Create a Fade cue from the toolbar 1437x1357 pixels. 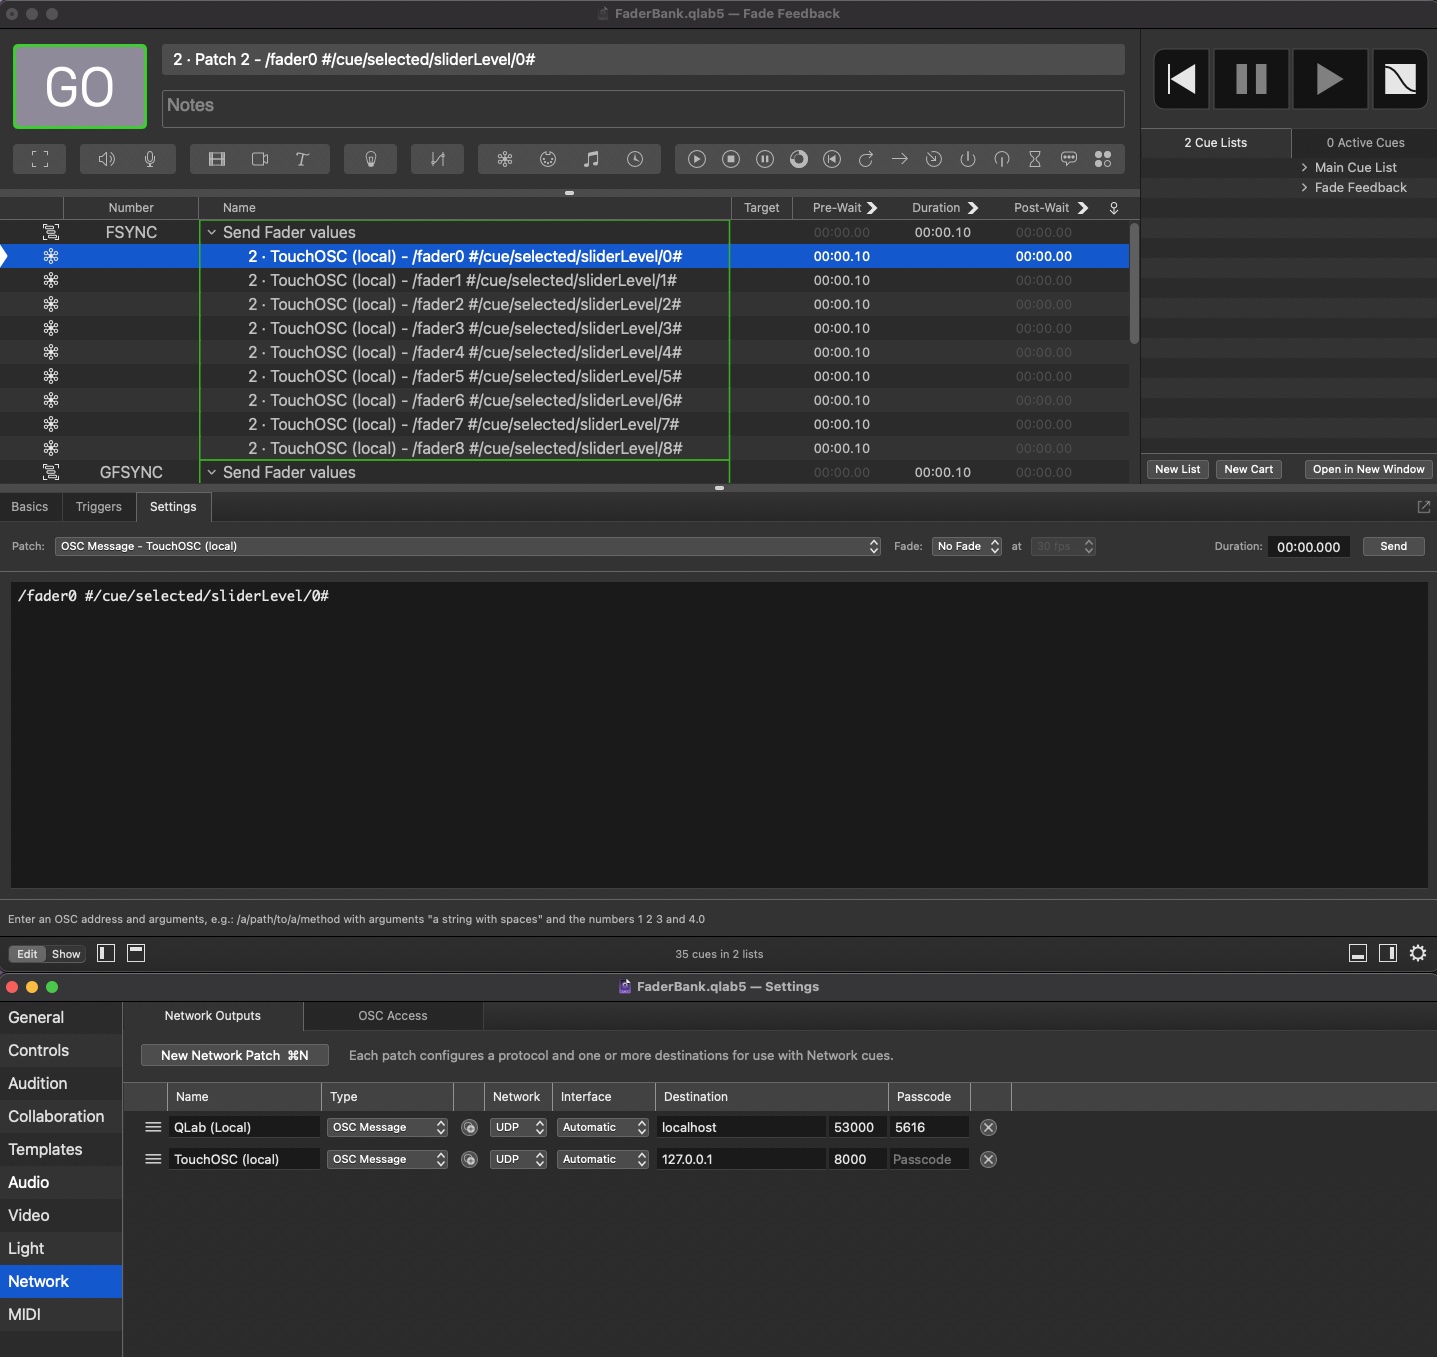pos(437,159)
